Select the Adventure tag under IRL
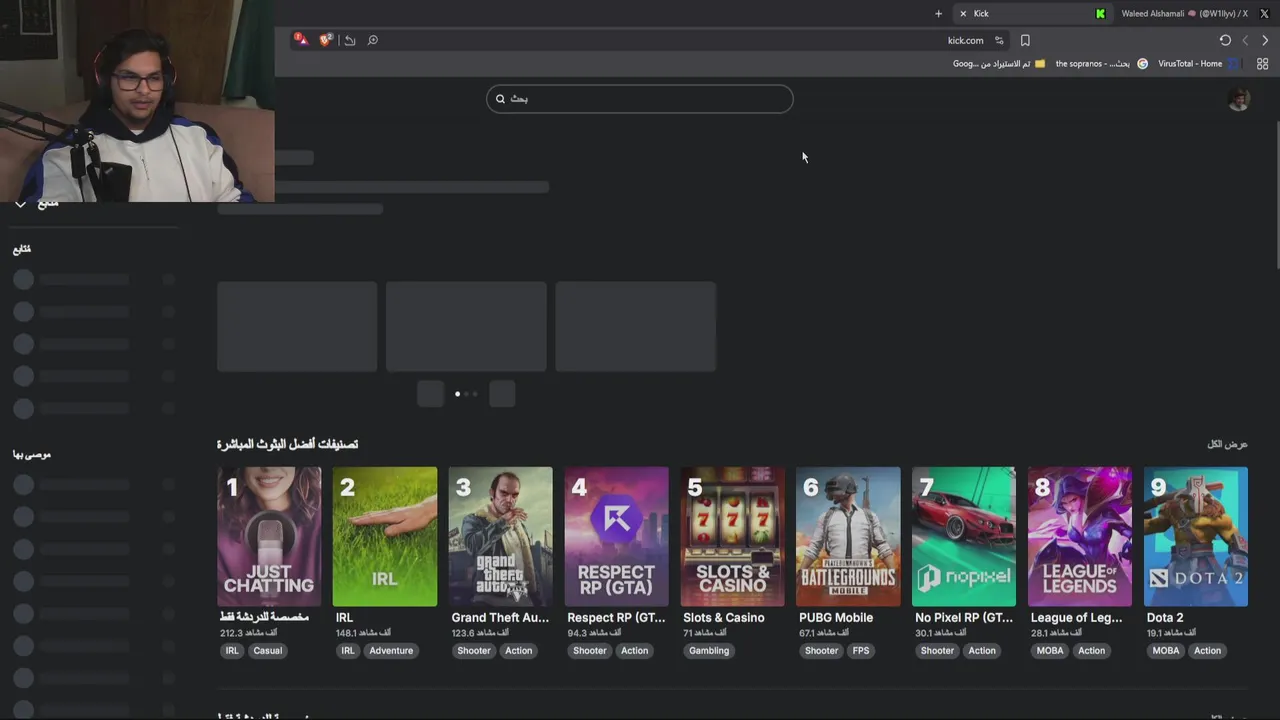This screenshot has height=720, width=1280. (x=391, y=650)
